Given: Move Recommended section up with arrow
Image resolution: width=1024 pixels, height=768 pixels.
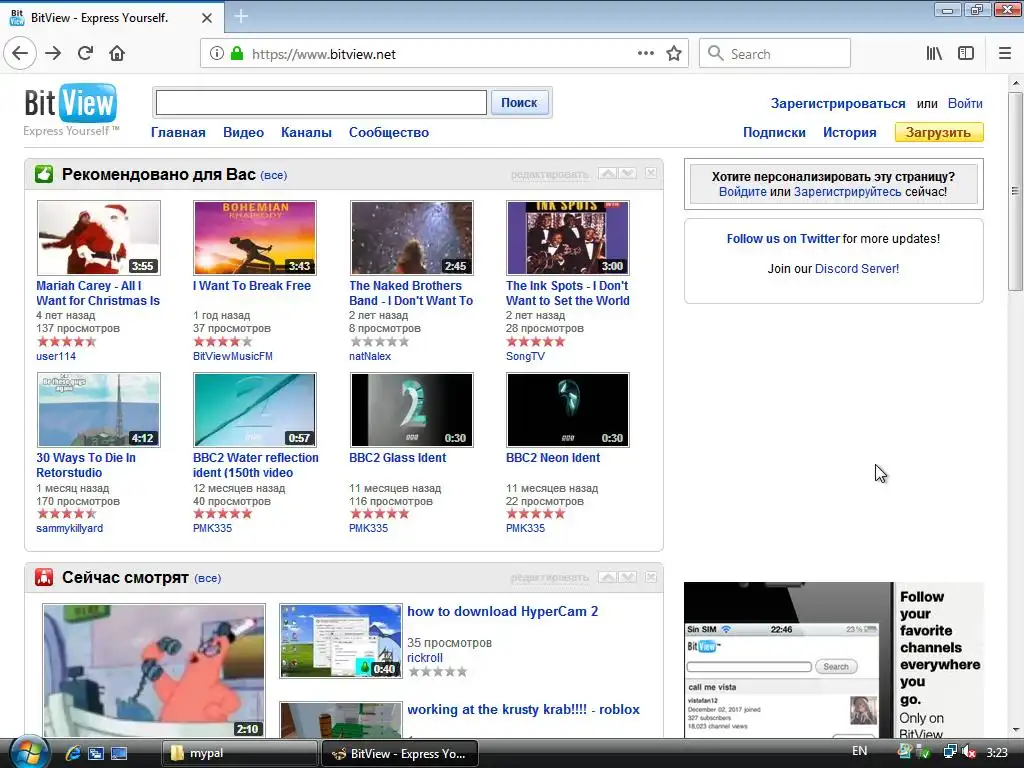Looking at the screenshot, I should pos(607,173).
